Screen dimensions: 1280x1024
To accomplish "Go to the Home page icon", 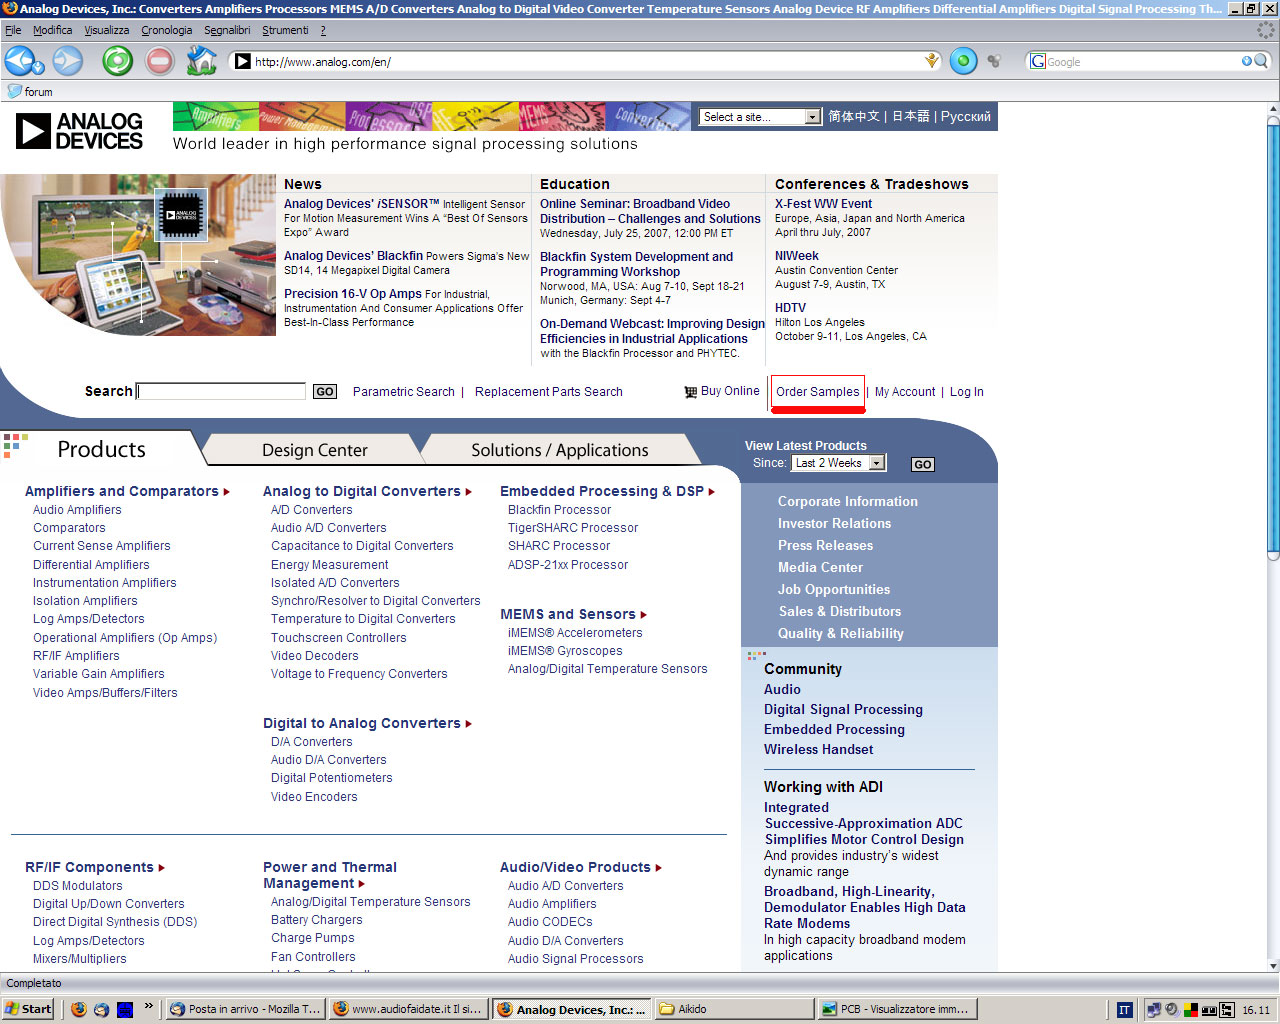I will [x=201, y=61].
